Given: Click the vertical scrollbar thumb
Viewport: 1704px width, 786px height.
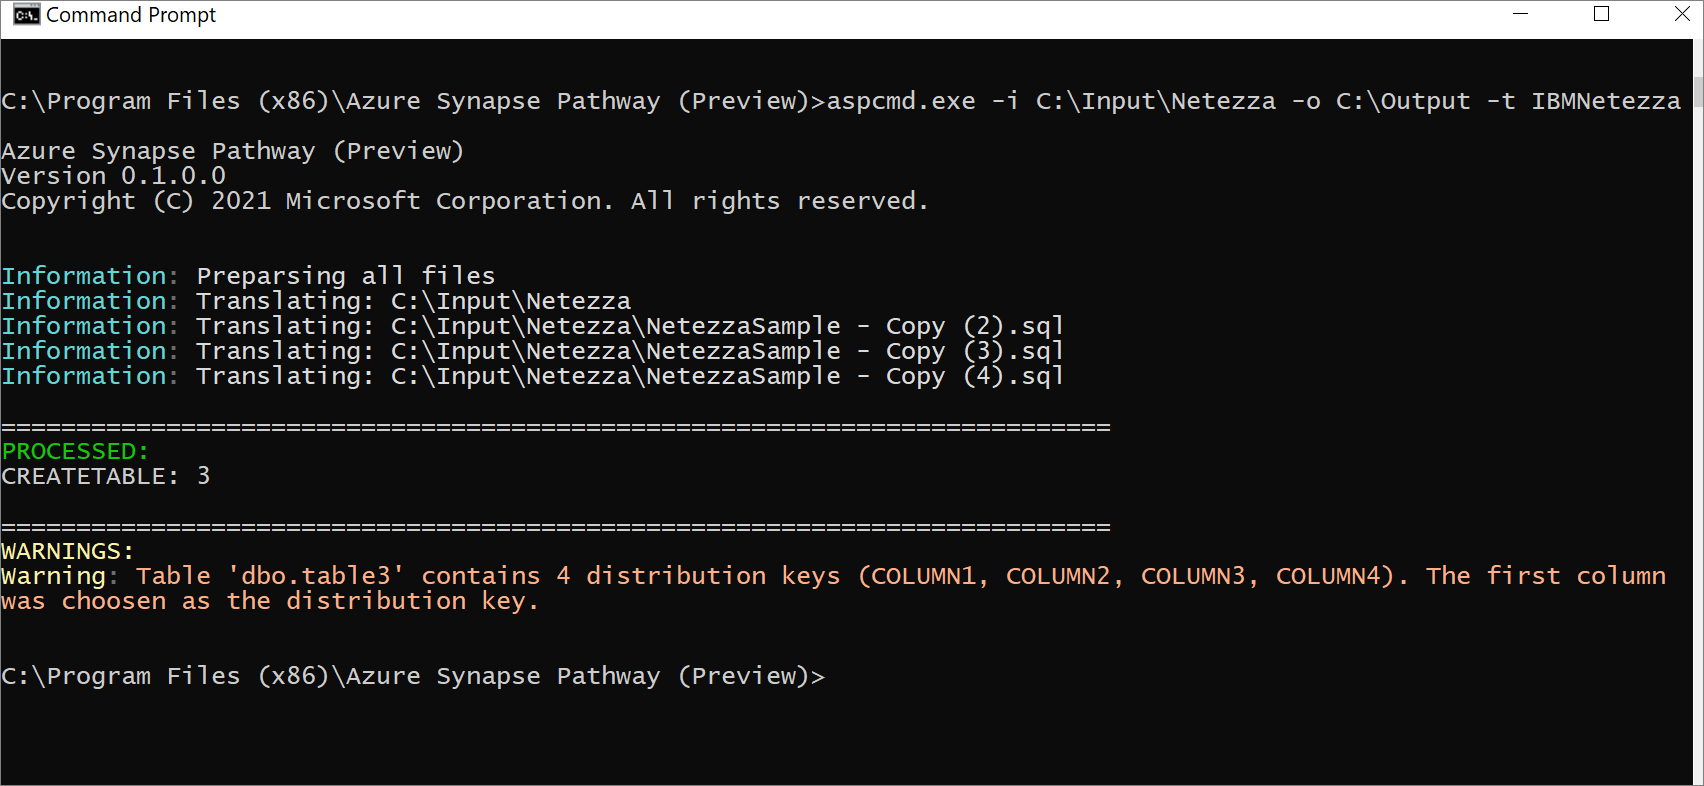Looking at the screenshot, I should pyautogui.click(x=1698, y=92).
